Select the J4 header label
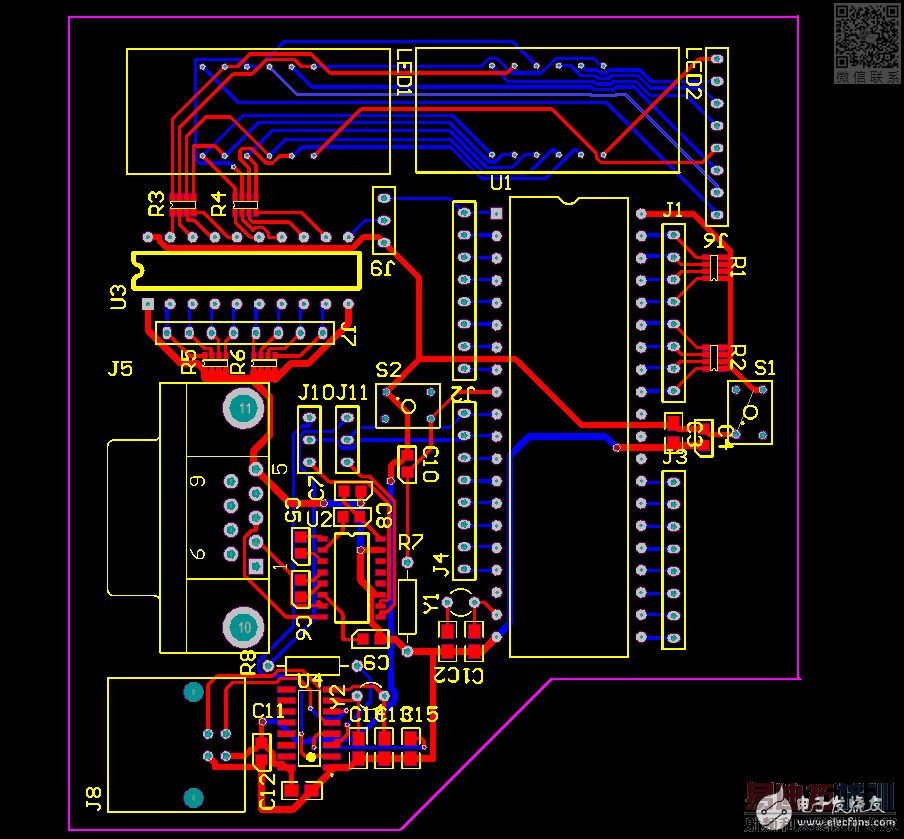 (441, 565)
